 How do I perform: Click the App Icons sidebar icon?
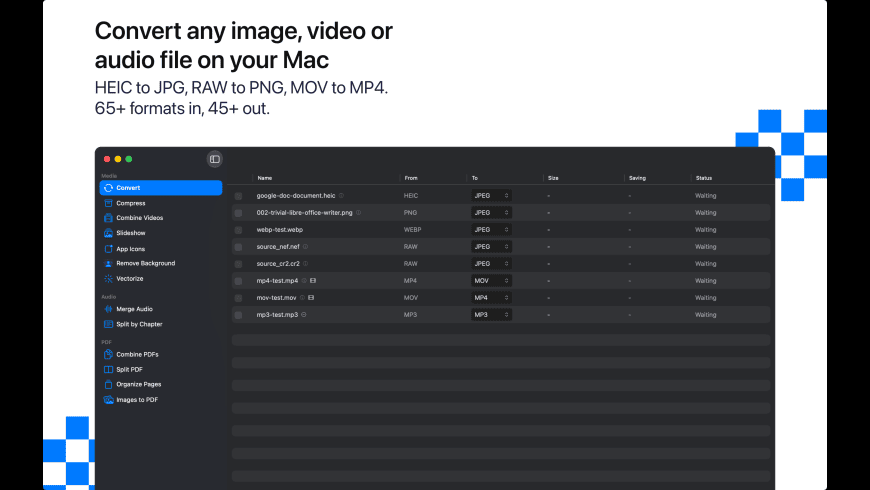[x=108, y=249]
